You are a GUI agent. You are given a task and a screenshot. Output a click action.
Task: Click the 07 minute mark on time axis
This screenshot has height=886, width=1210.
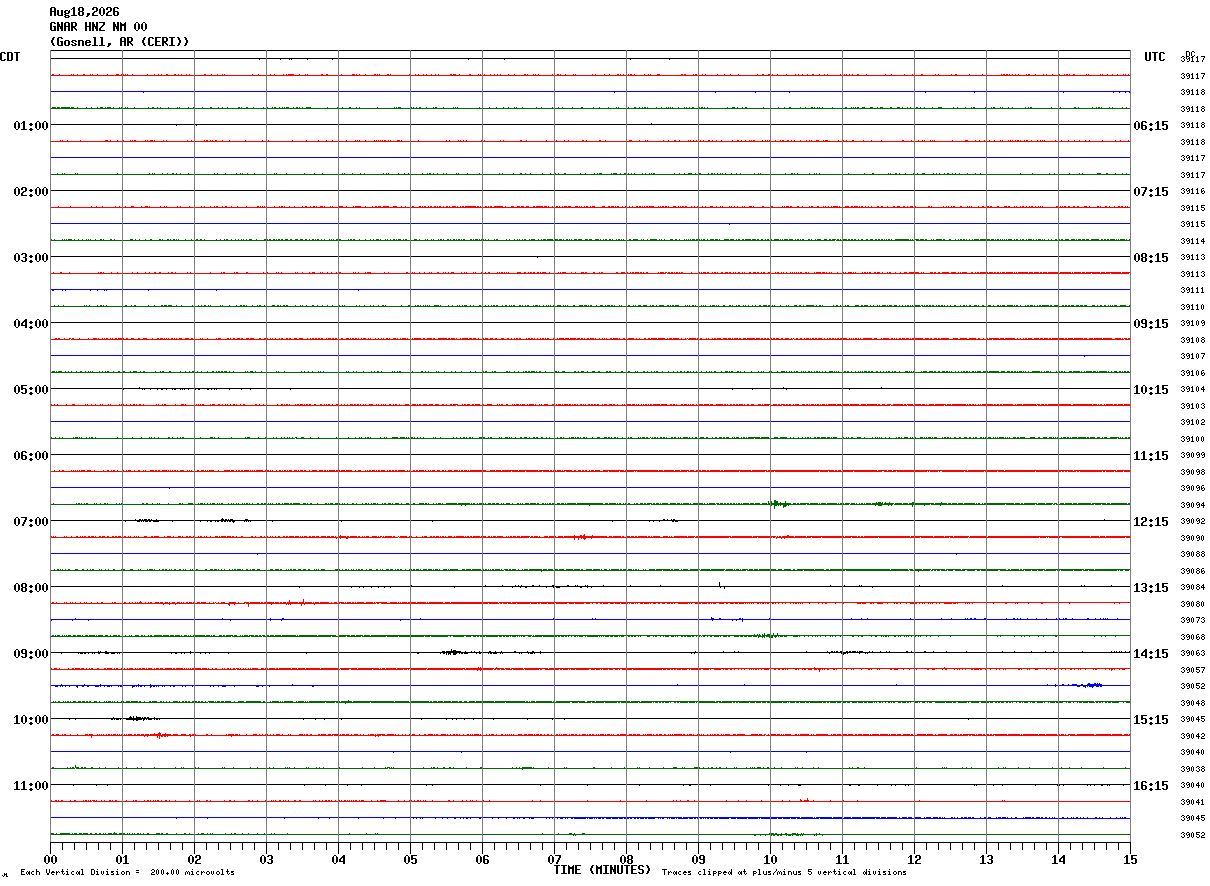point(554,859)
